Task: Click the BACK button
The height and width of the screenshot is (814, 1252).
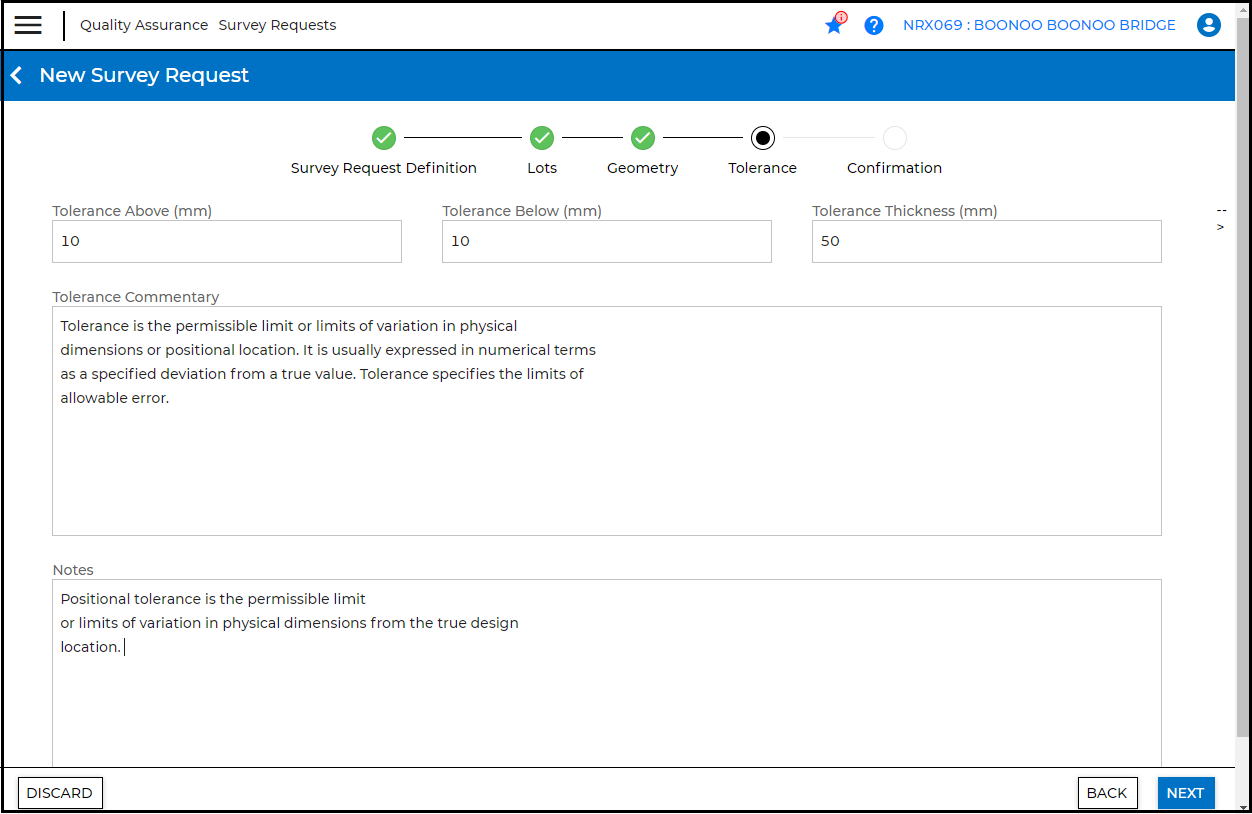Action: click(1107, 793)
